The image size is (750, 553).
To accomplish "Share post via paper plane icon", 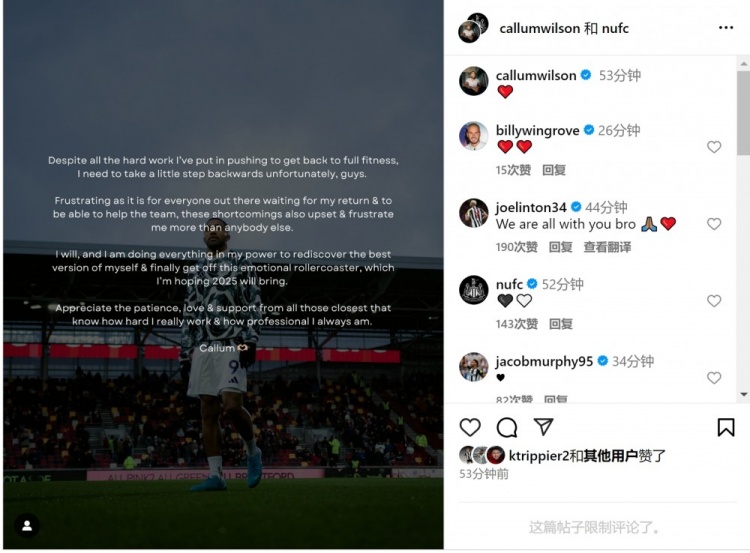I will 543,427.
